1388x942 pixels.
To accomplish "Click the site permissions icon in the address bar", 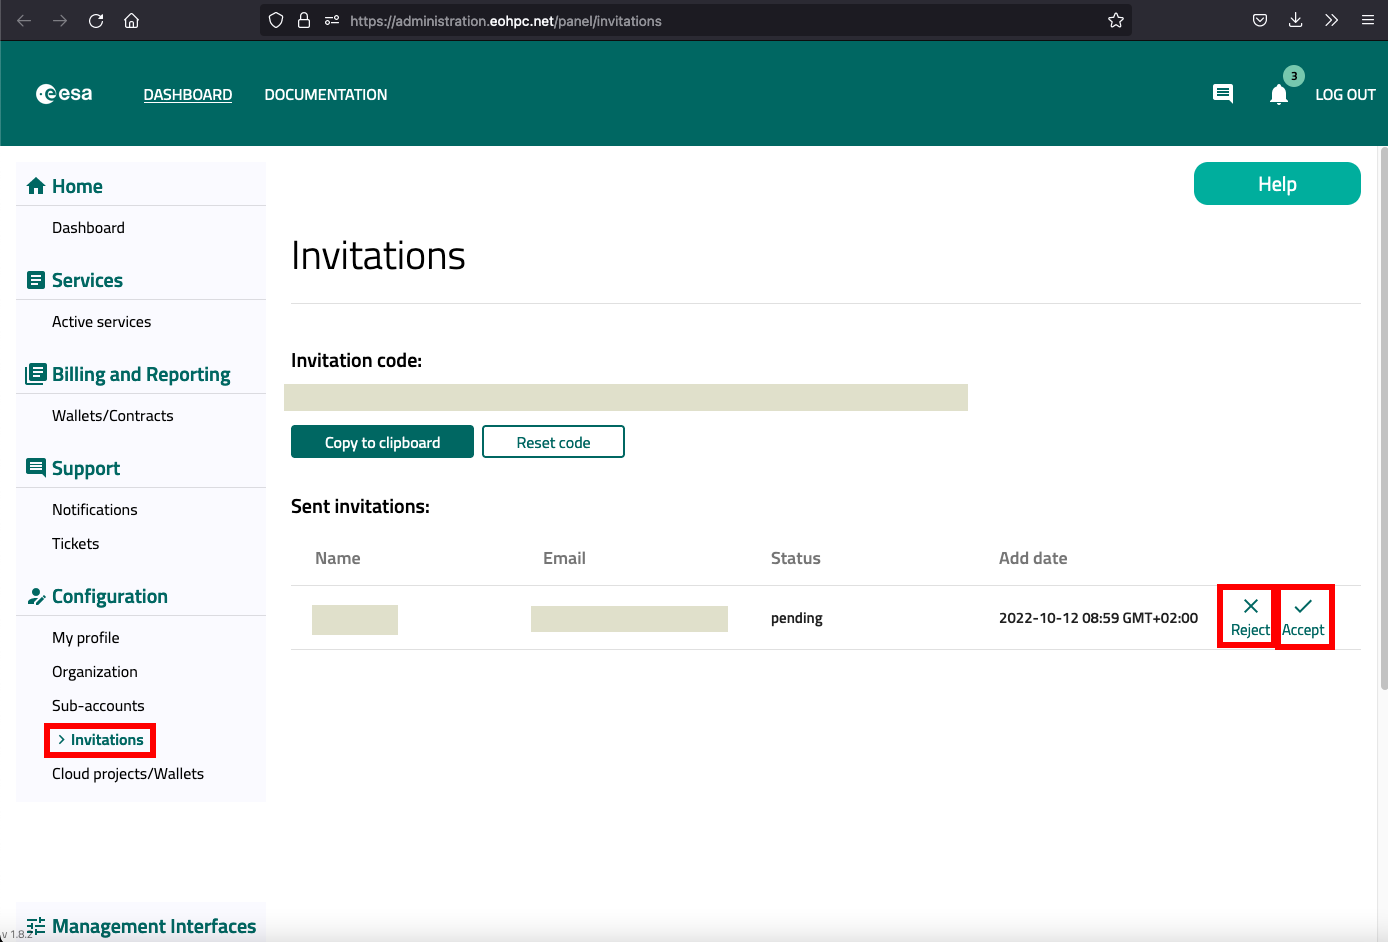I will pos(332,20).
